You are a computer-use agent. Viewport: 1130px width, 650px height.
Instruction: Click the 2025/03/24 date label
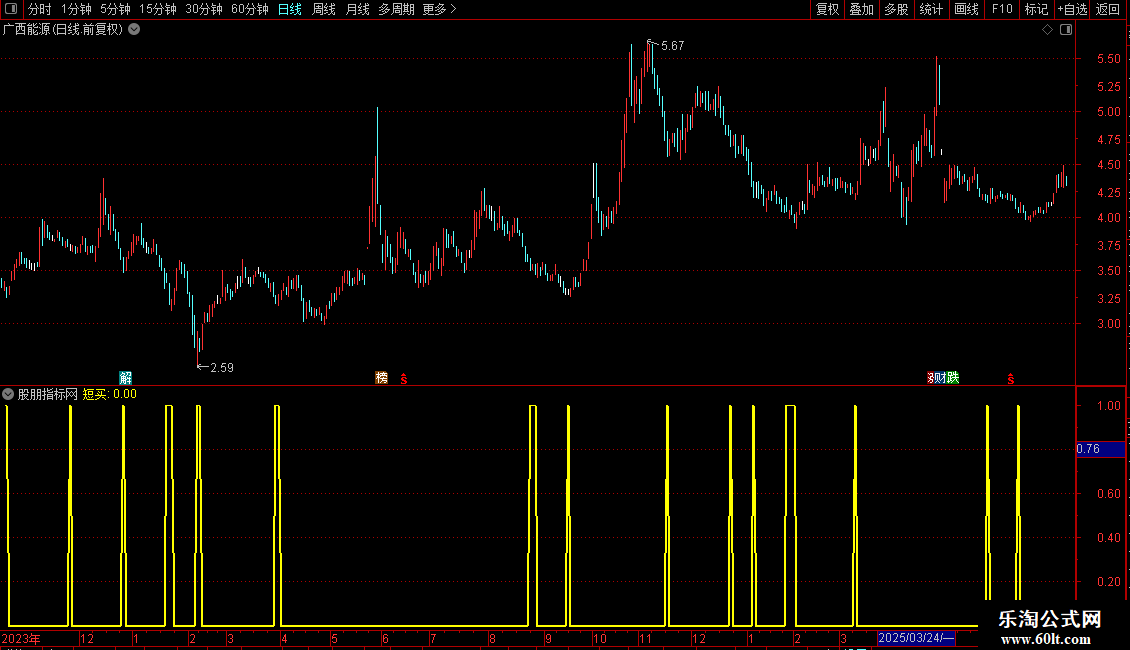(916, 638)
